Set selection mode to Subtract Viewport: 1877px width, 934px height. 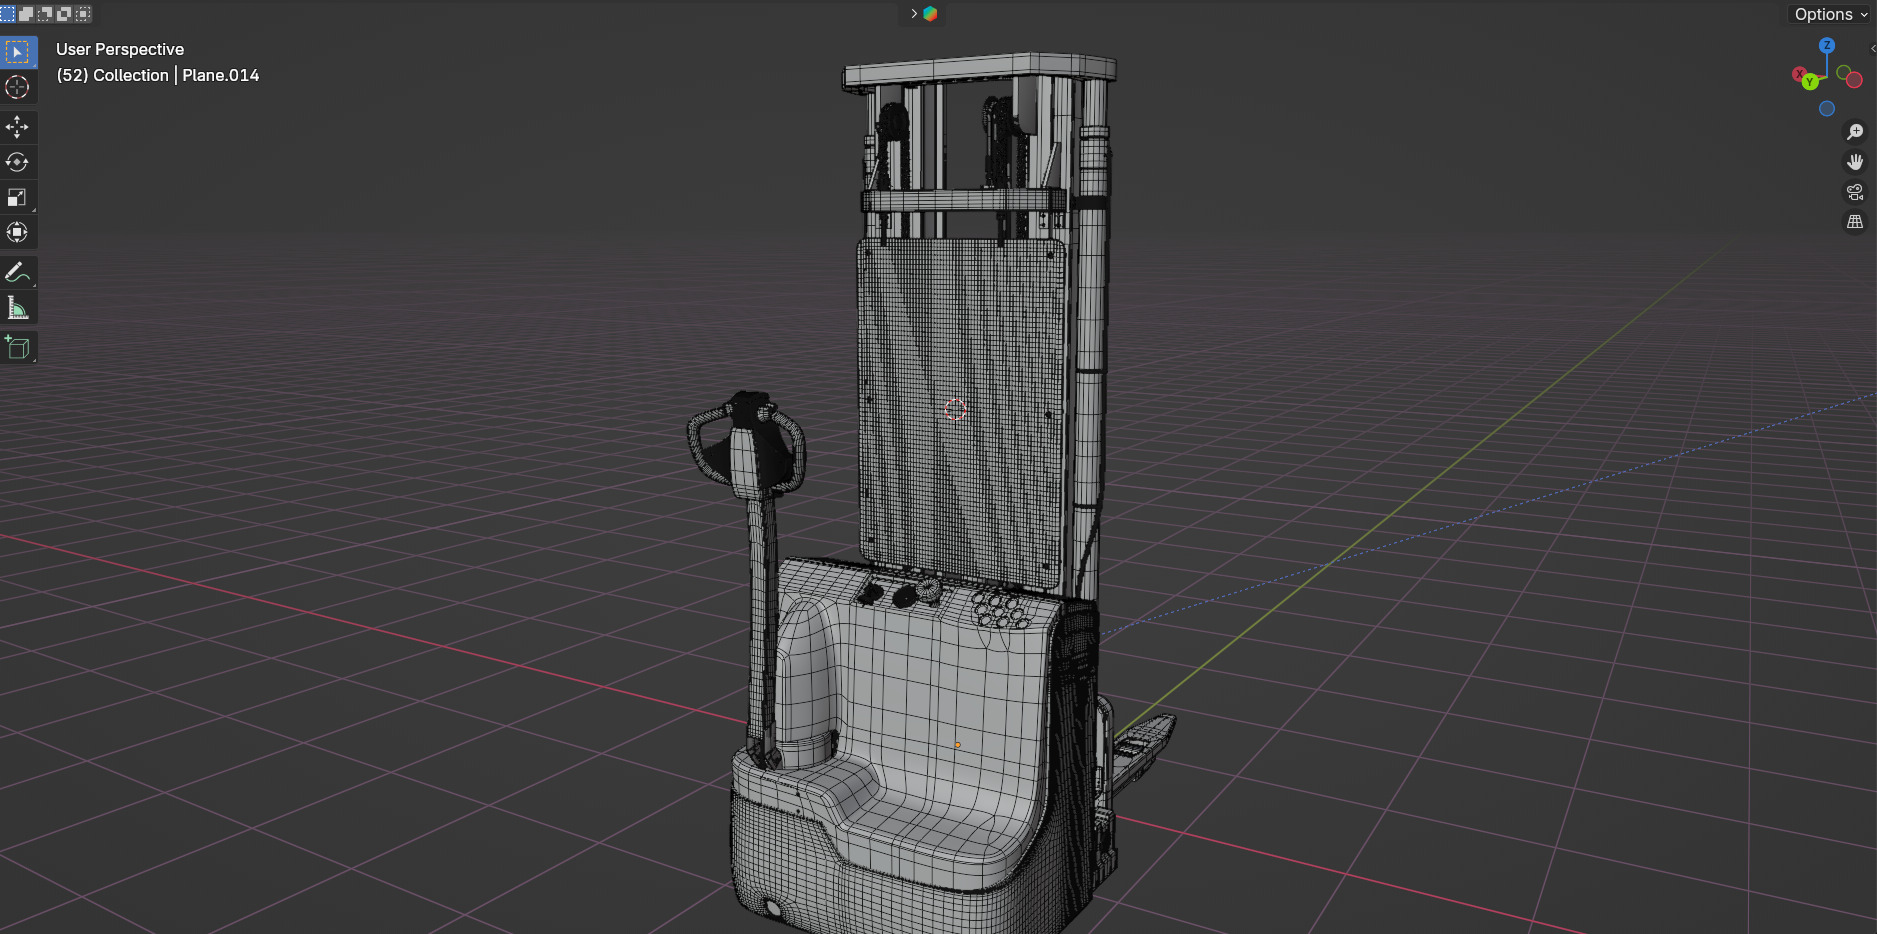click(x=46, y=14)
